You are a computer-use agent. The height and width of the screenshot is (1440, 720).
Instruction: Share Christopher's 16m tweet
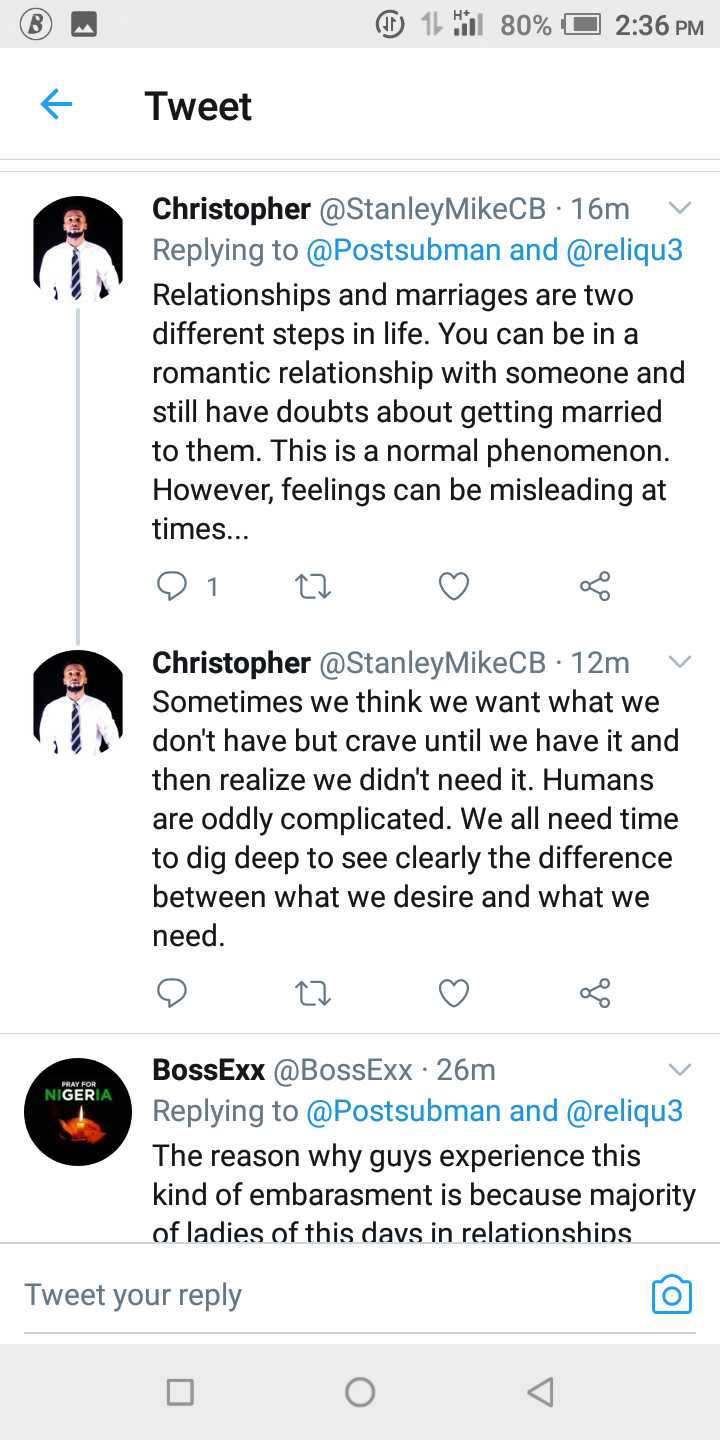[x=595, y=586]
